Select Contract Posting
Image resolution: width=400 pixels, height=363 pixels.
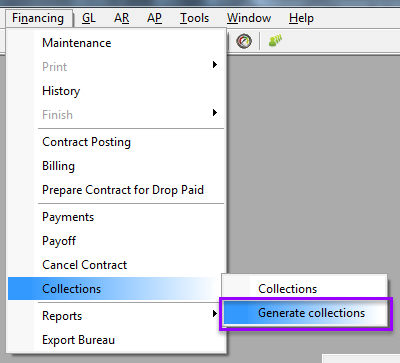(116, 142)
